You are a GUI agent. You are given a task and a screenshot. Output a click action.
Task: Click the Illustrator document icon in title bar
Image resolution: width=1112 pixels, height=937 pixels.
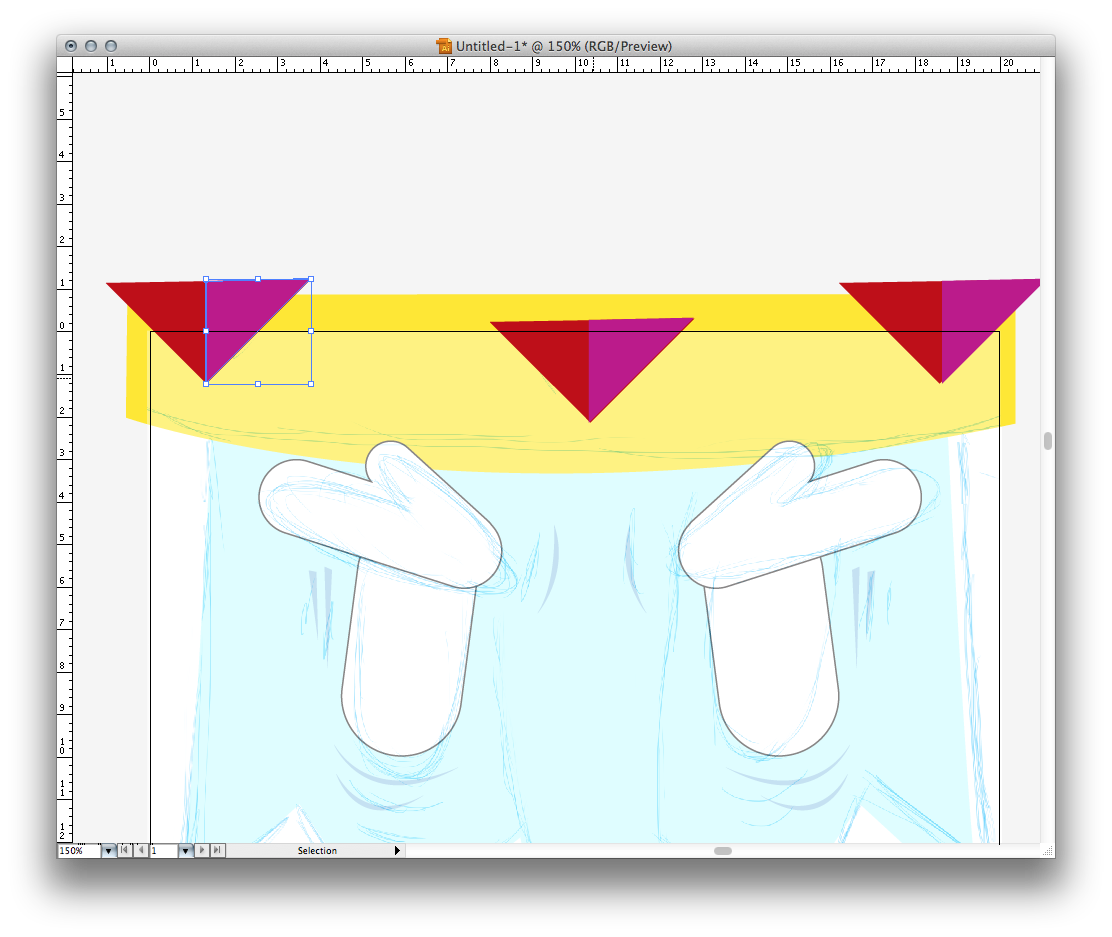444,46
